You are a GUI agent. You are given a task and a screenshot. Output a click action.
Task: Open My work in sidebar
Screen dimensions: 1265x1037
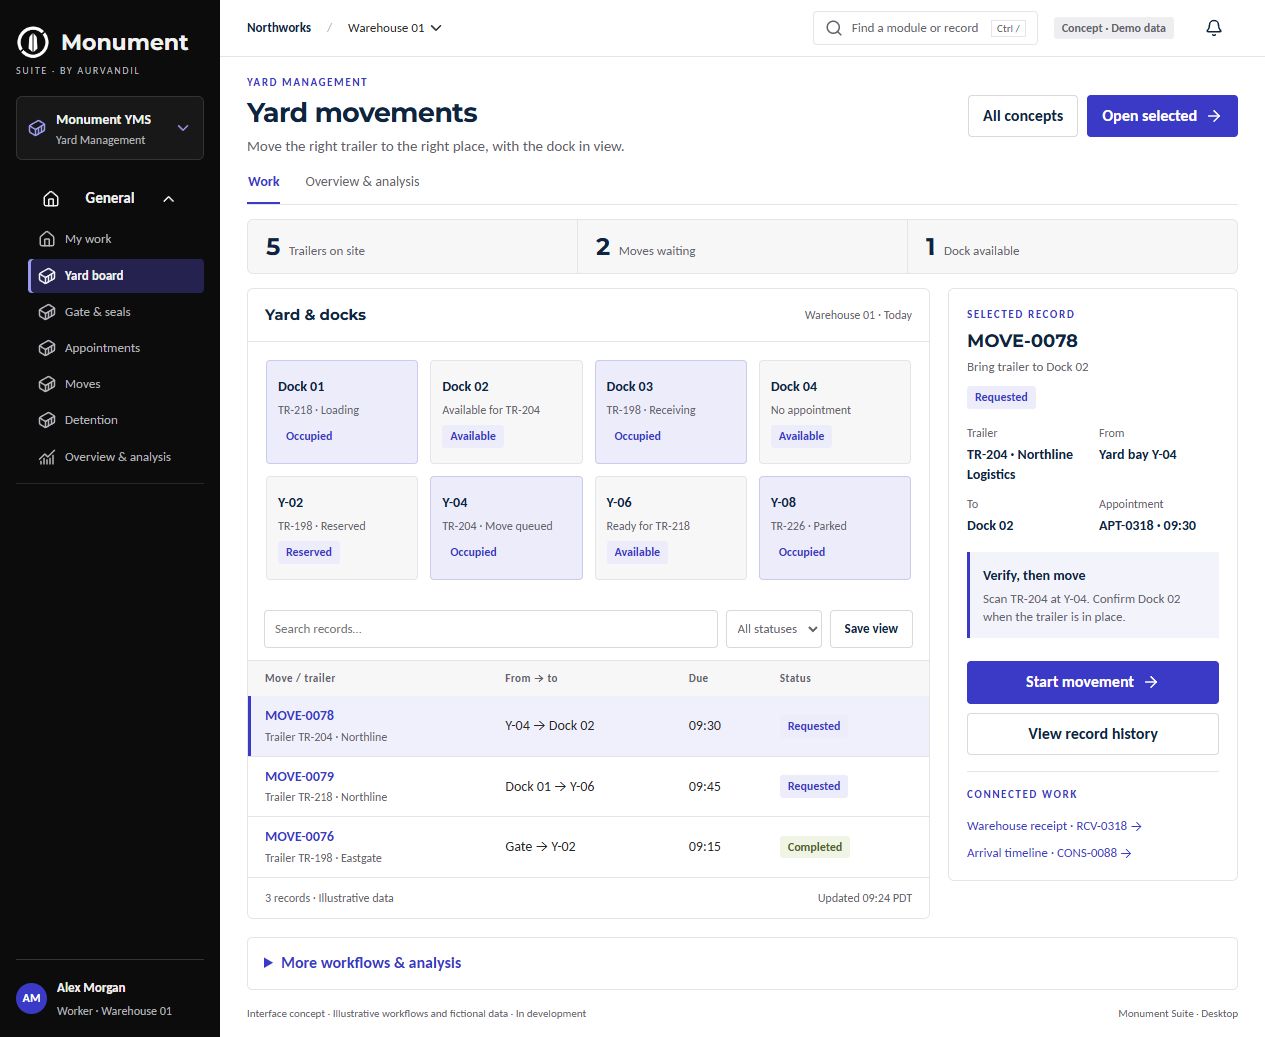click(116, 239)
